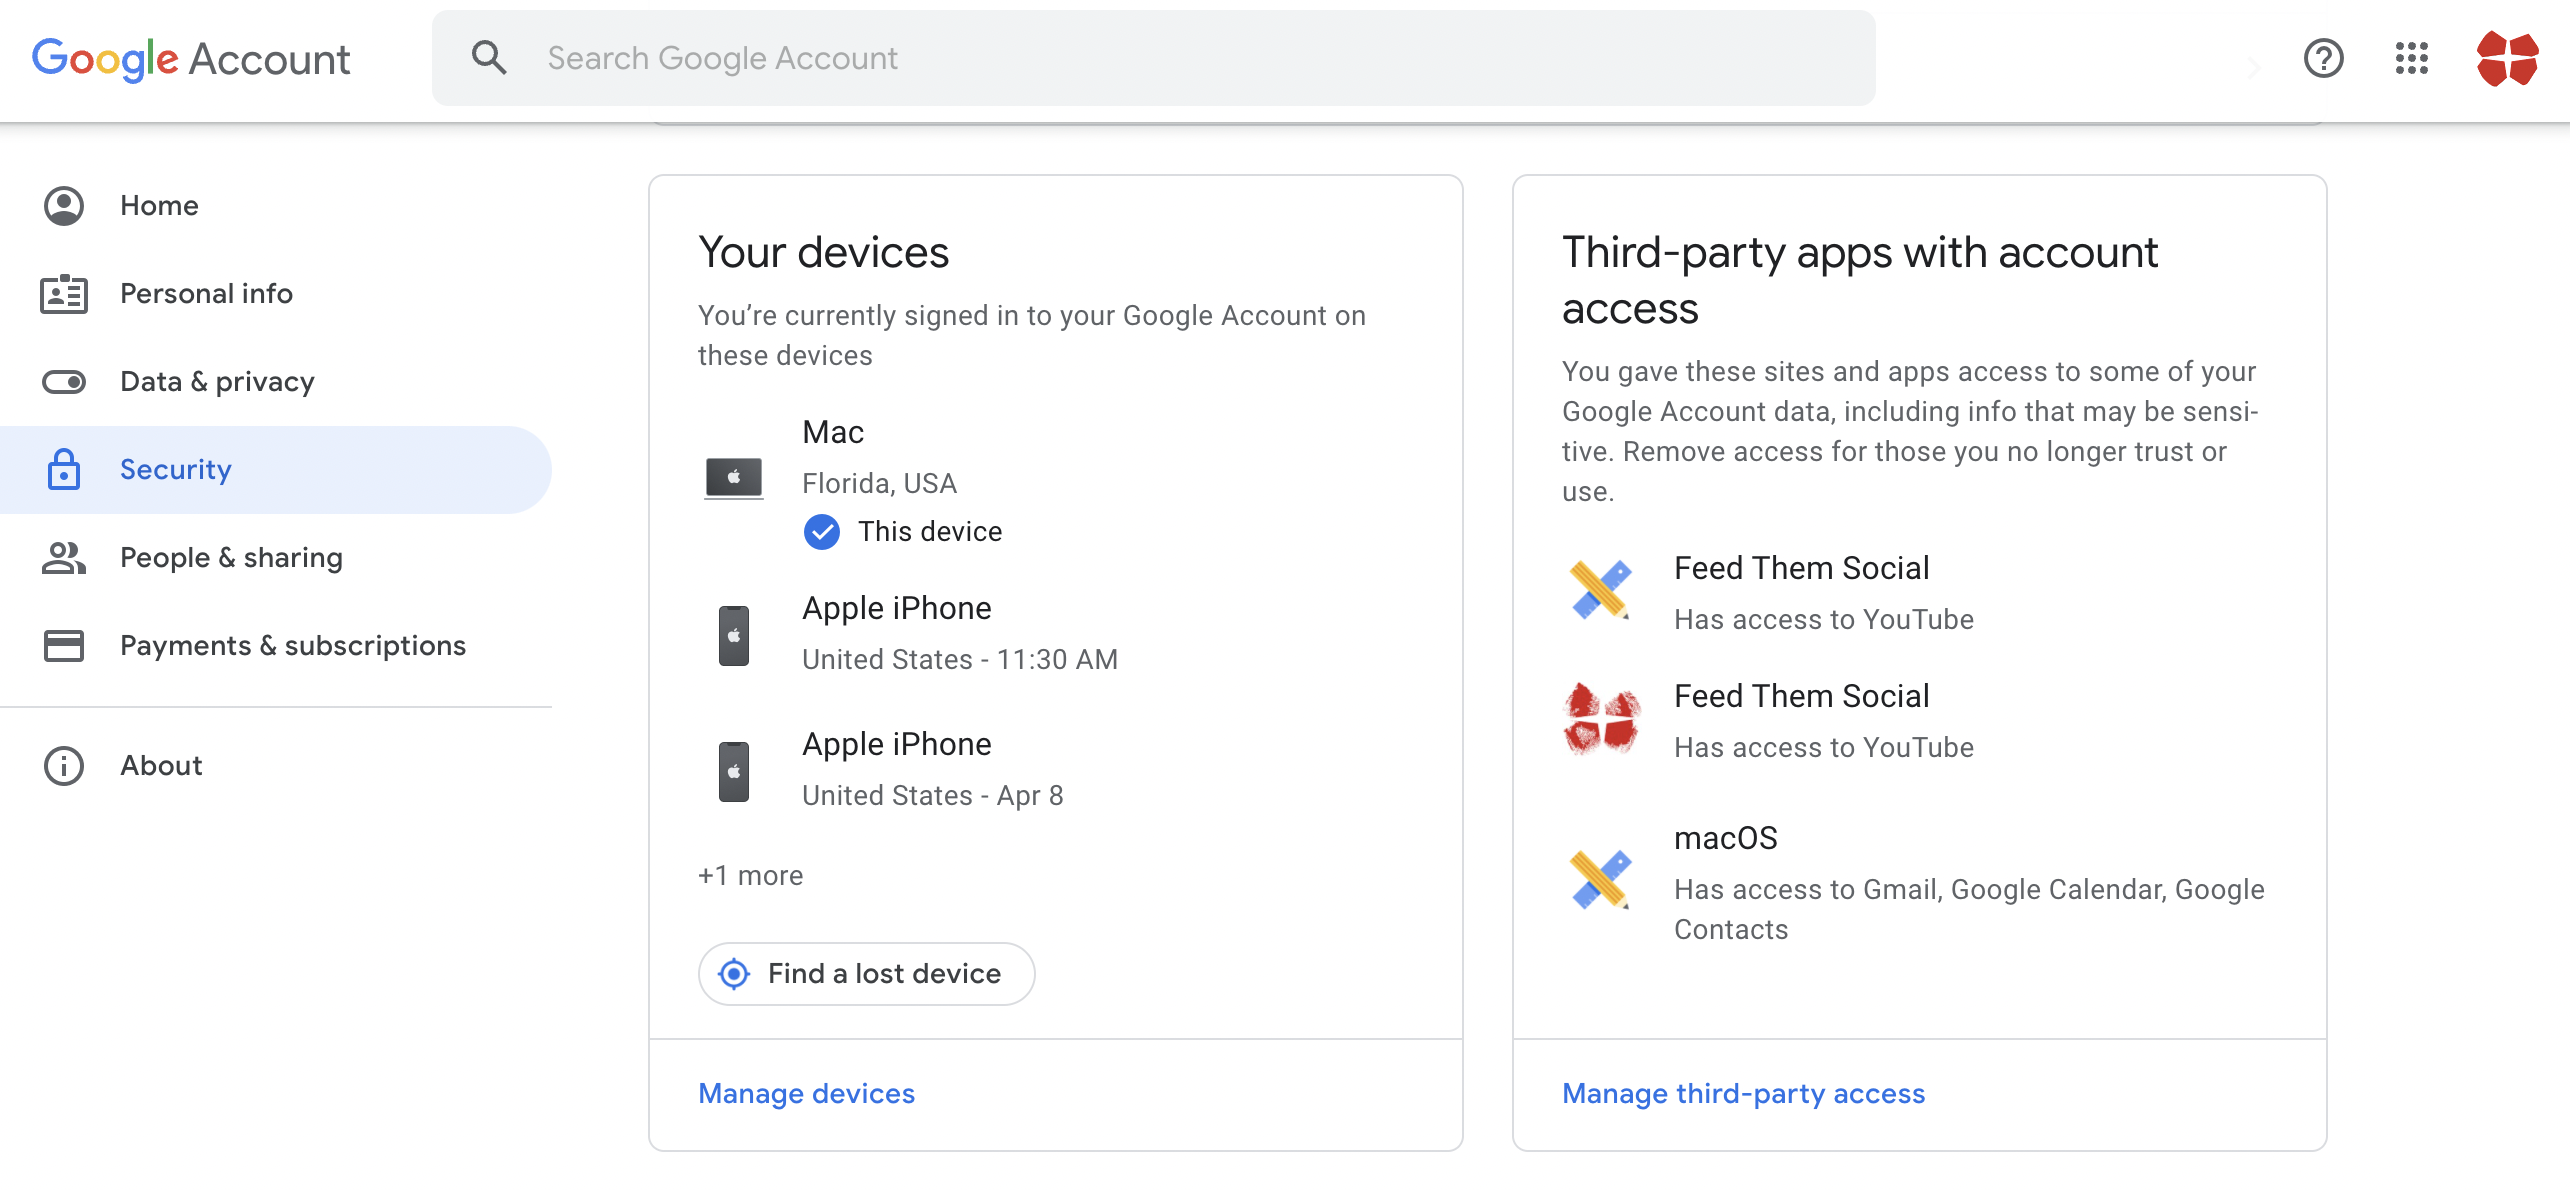Open the About page
The height and width of the screenshot is (1190, 2570).
tap(275, 766)
